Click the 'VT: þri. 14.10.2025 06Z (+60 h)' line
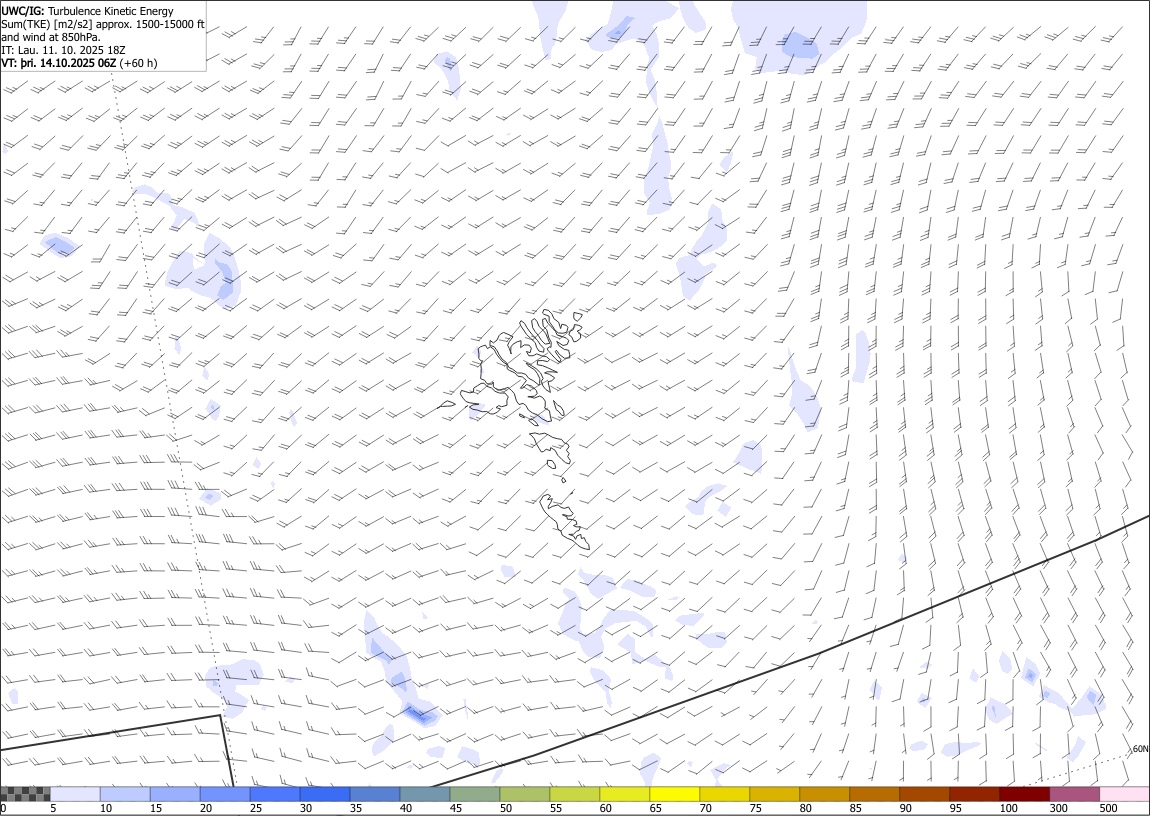This screenshot has width=1150, height=816. point(79,63)
